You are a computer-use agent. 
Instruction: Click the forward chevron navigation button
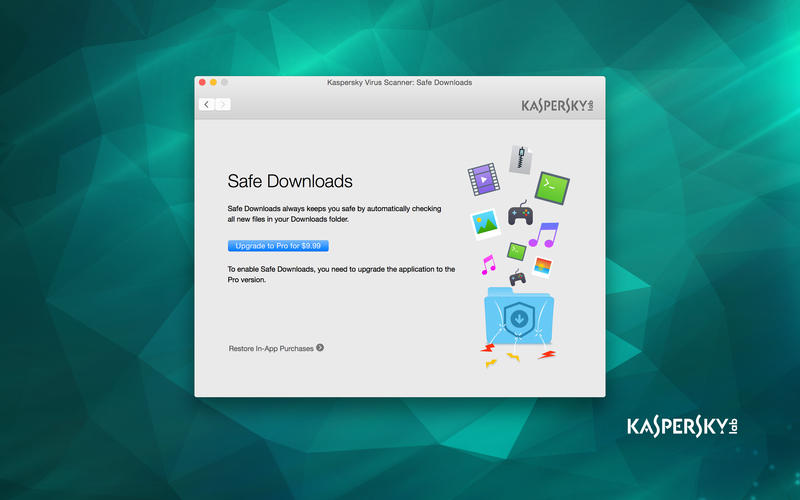click(222, 104)
